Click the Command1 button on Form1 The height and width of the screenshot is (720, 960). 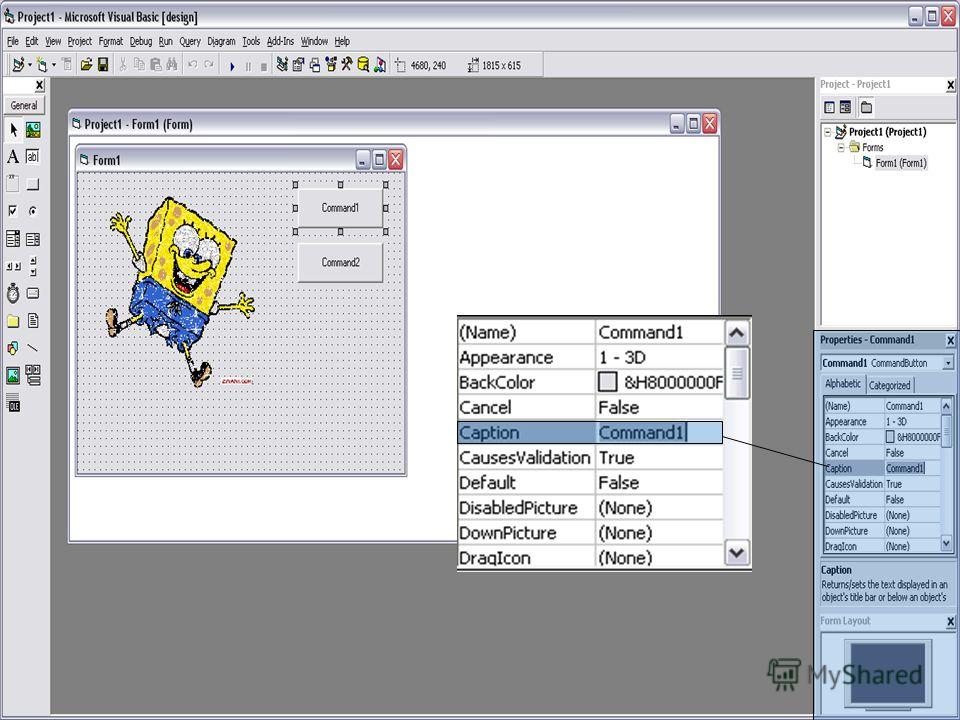[x=340, y=208]
